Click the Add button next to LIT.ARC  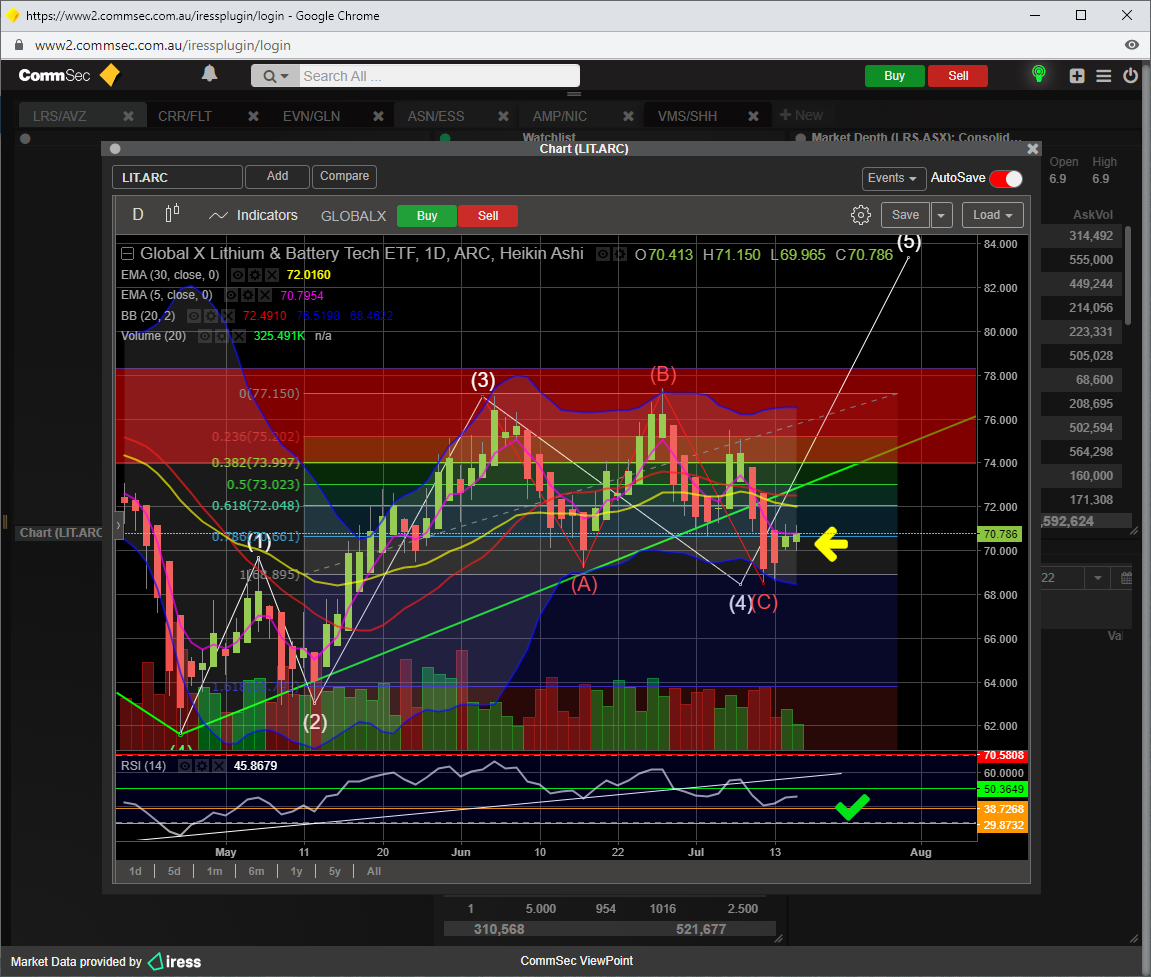[277, 176]
